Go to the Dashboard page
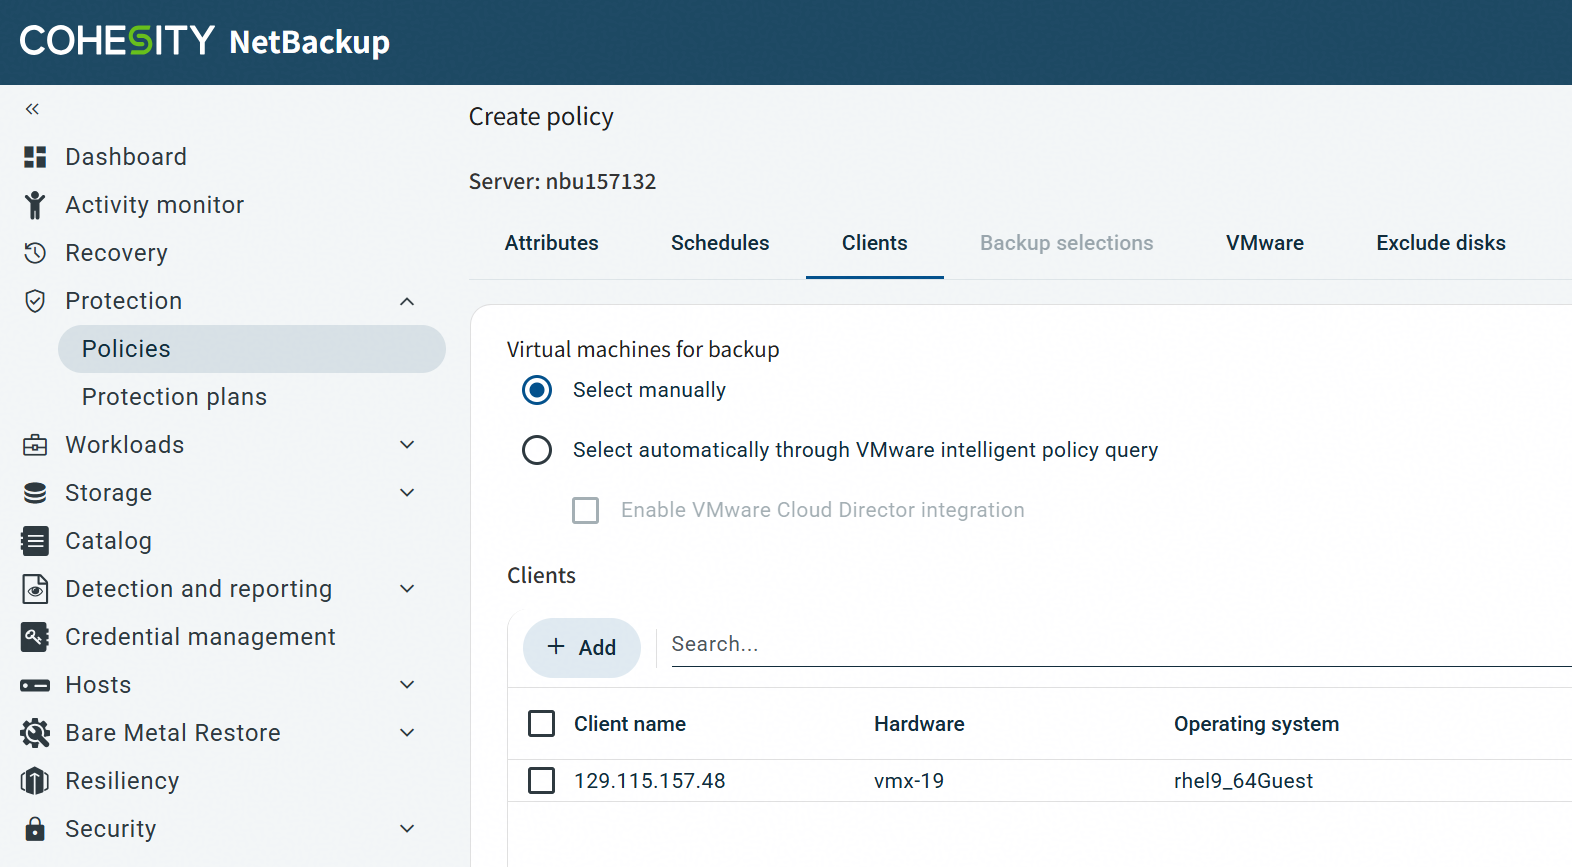 point(126,157)
